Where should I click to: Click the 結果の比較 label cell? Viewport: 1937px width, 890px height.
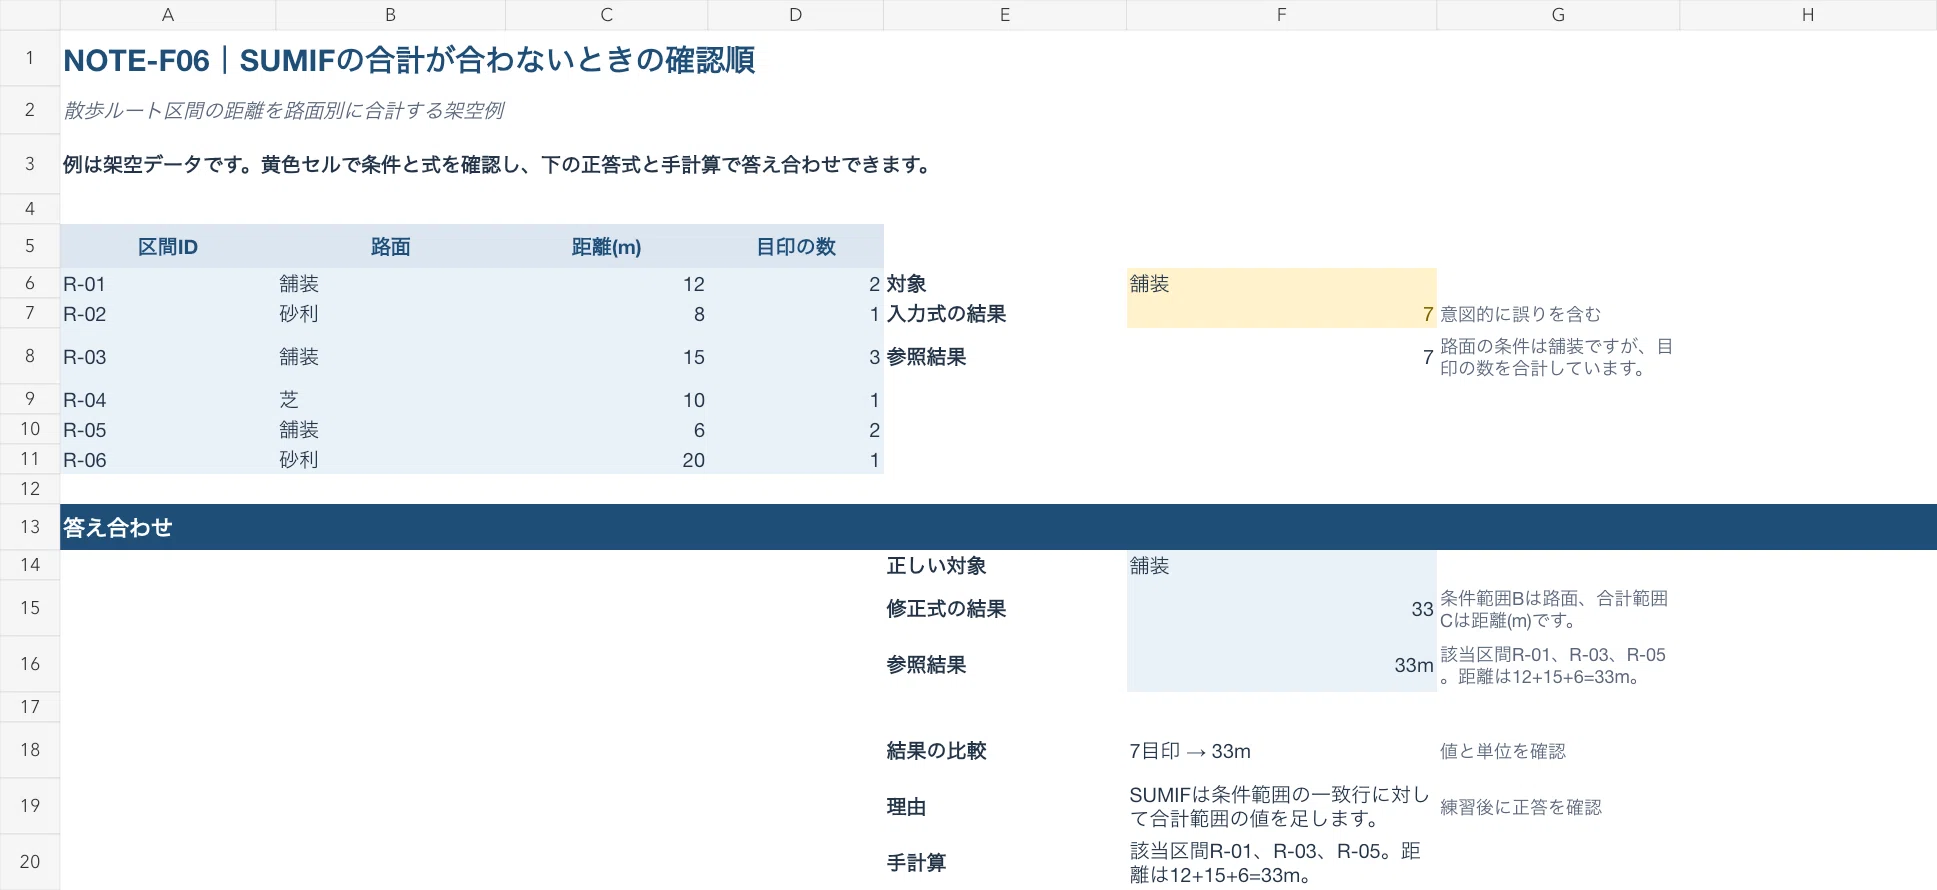[x=1005, y=751]
